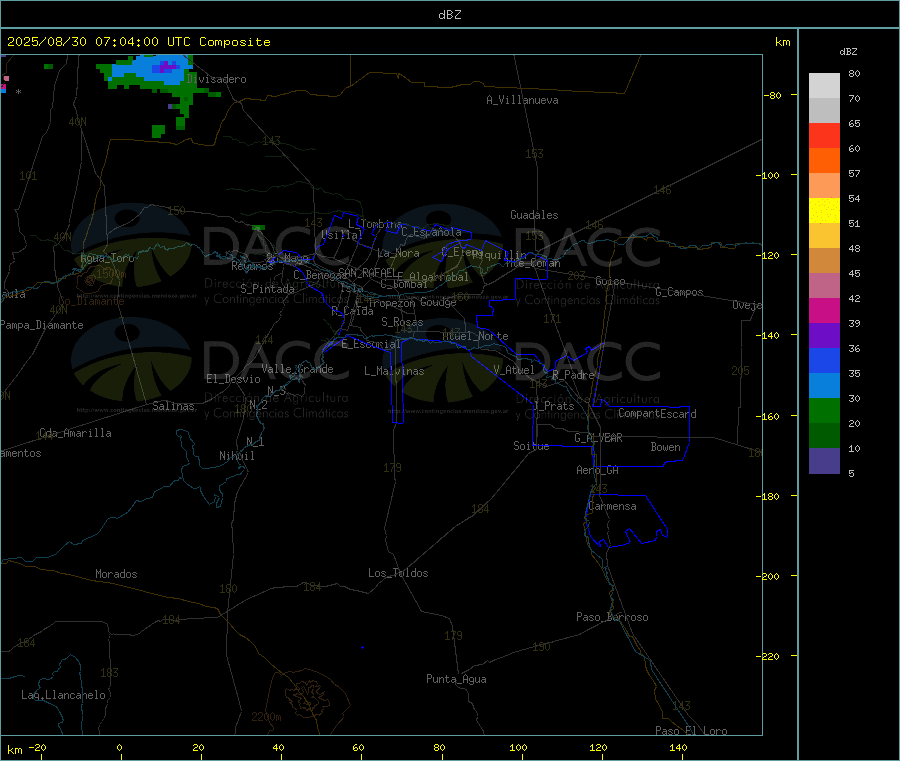
Task: Click the V_Atuel map label
Action: (514, 370)
